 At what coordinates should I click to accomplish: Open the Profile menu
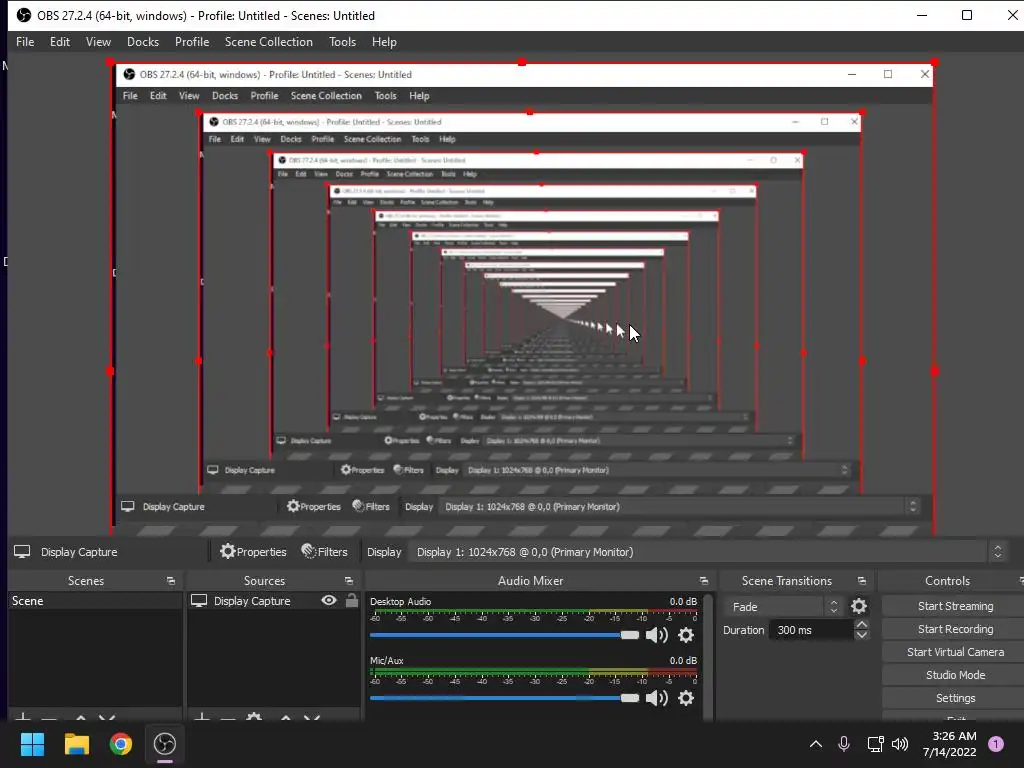point(192,42)
